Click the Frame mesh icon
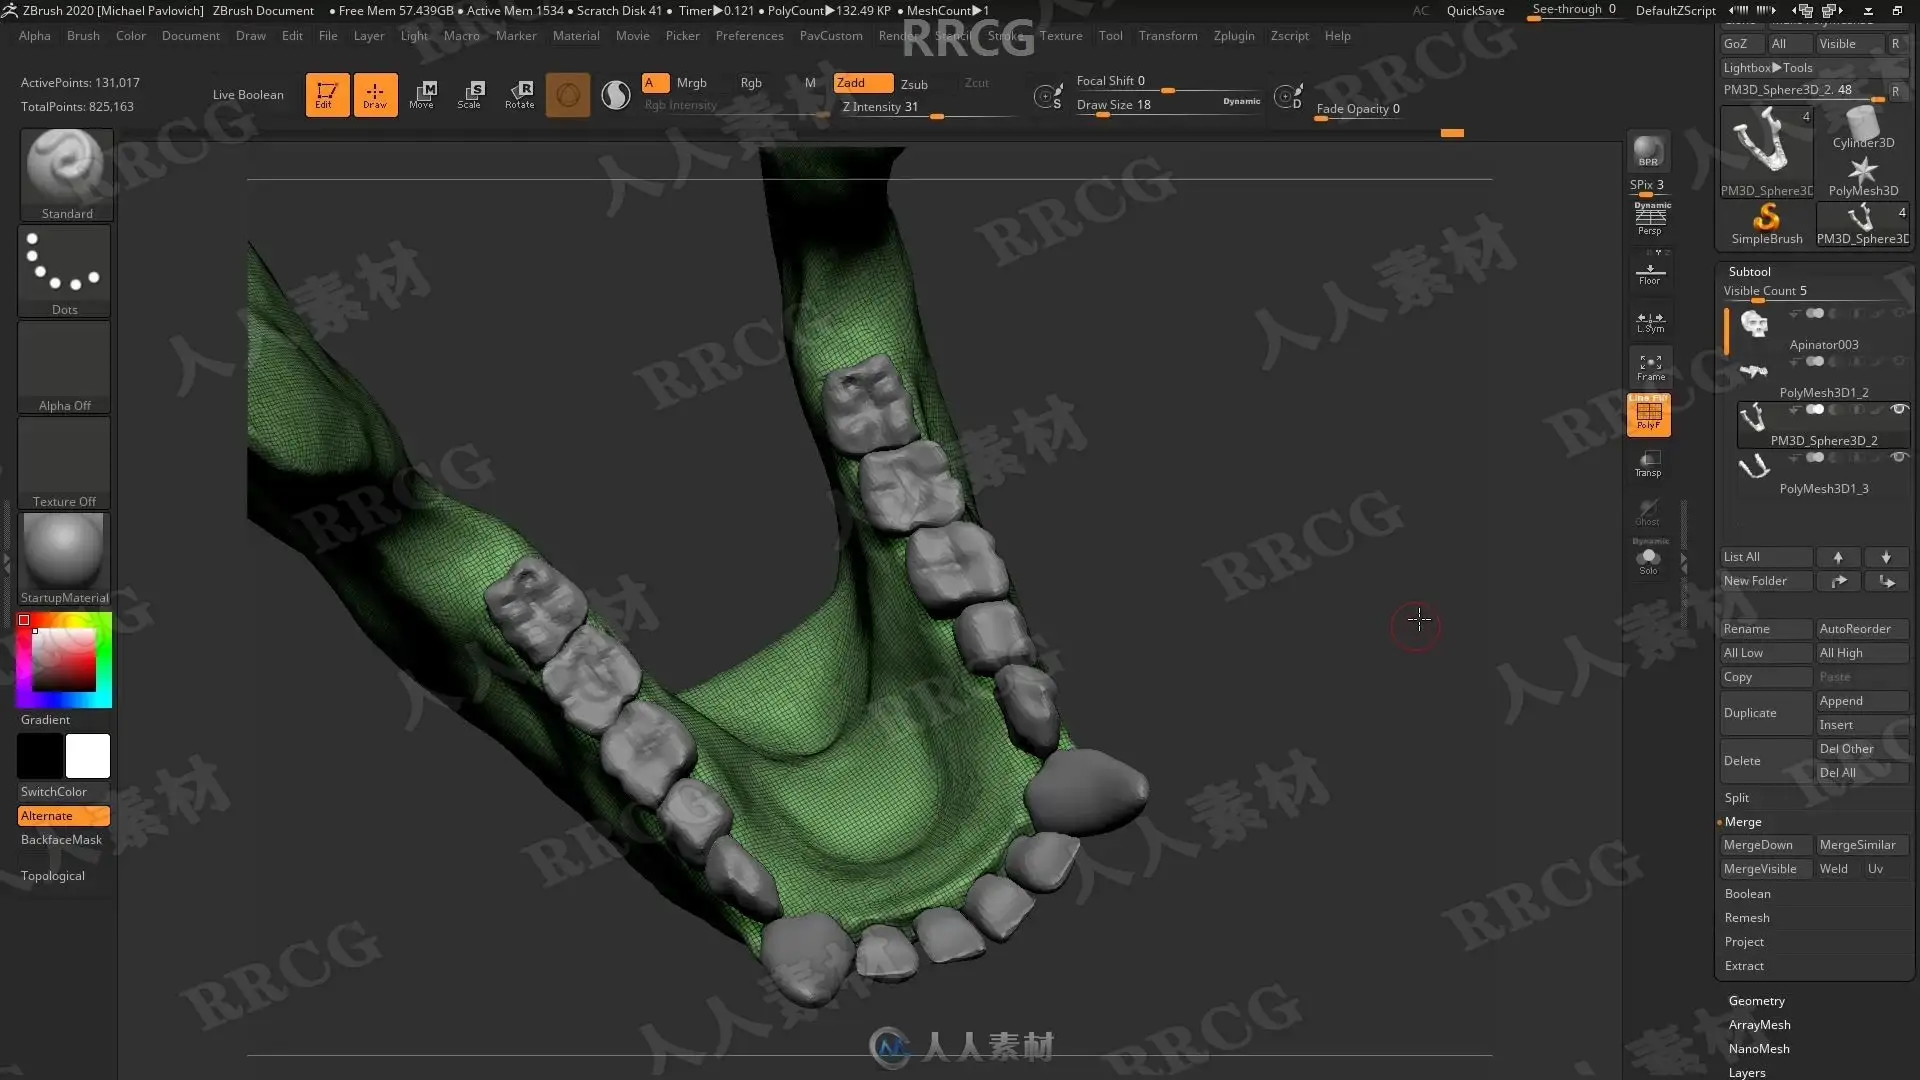The width and height of the screenshot is (1920, 1080). tap(1650, 367)
